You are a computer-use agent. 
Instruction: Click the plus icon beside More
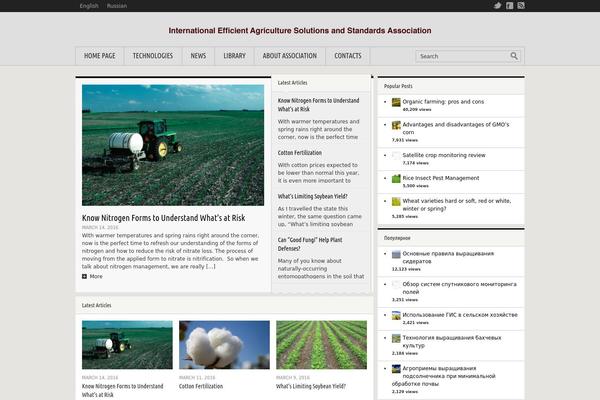[84, 276]
